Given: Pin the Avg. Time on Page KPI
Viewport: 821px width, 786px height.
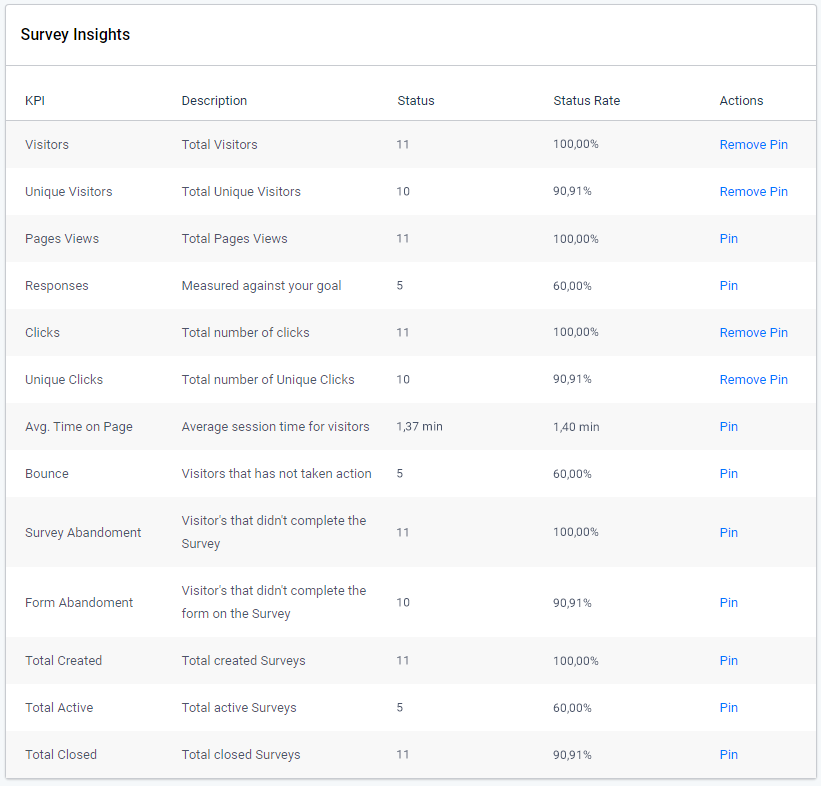Looking at the screenshot, I should coord(728,426).
